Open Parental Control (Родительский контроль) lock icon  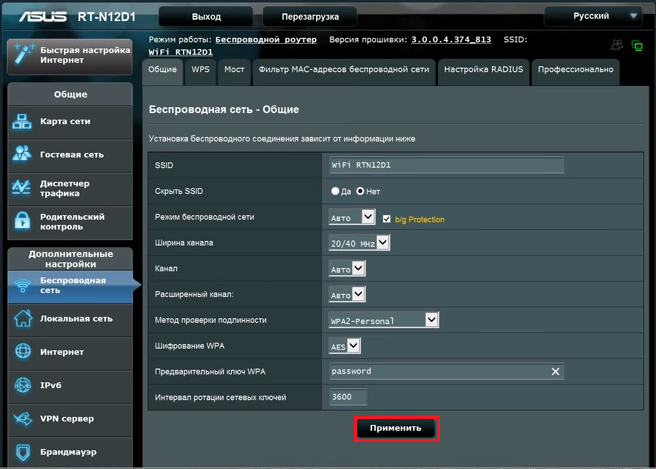(22, 221)
